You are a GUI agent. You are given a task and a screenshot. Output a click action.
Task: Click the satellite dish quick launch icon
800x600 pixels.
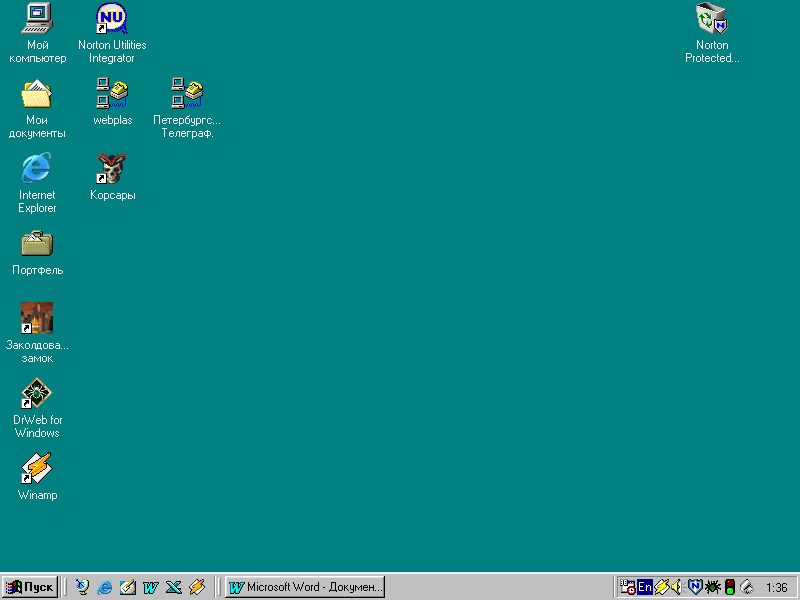coord(82,587)
